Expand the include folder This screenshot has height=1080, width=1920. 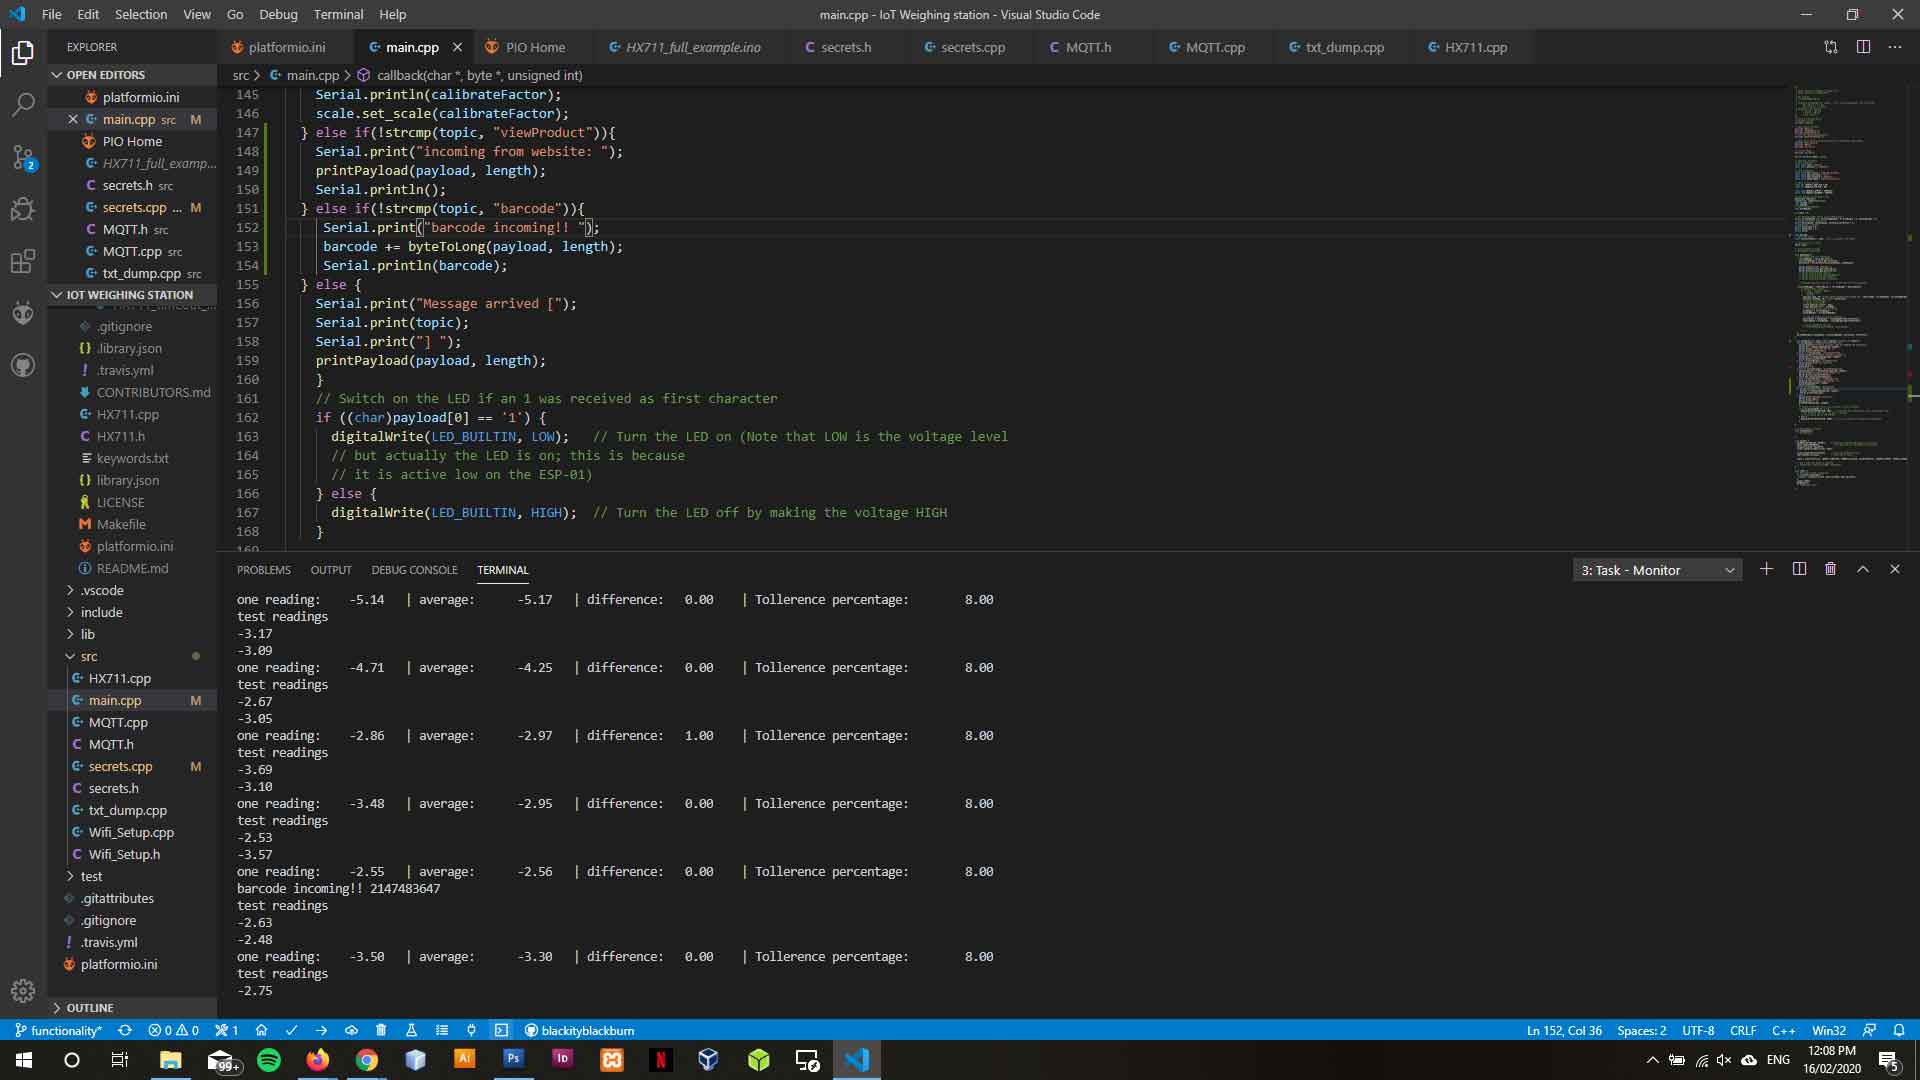click(101, 612)
